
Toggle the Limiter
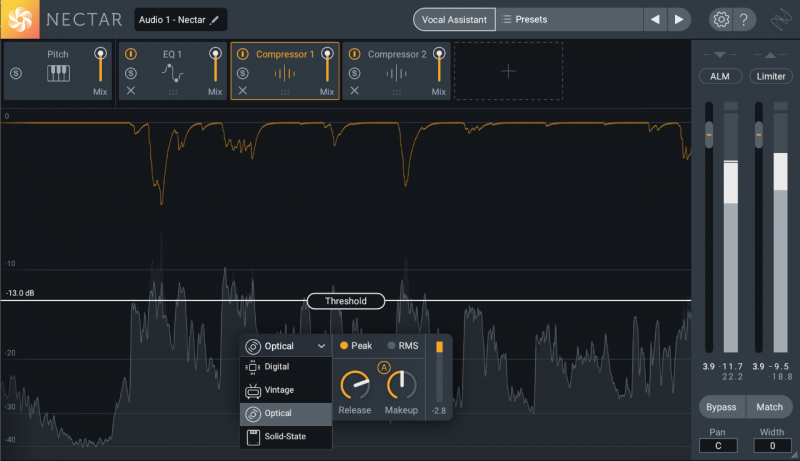click(770, 76)
